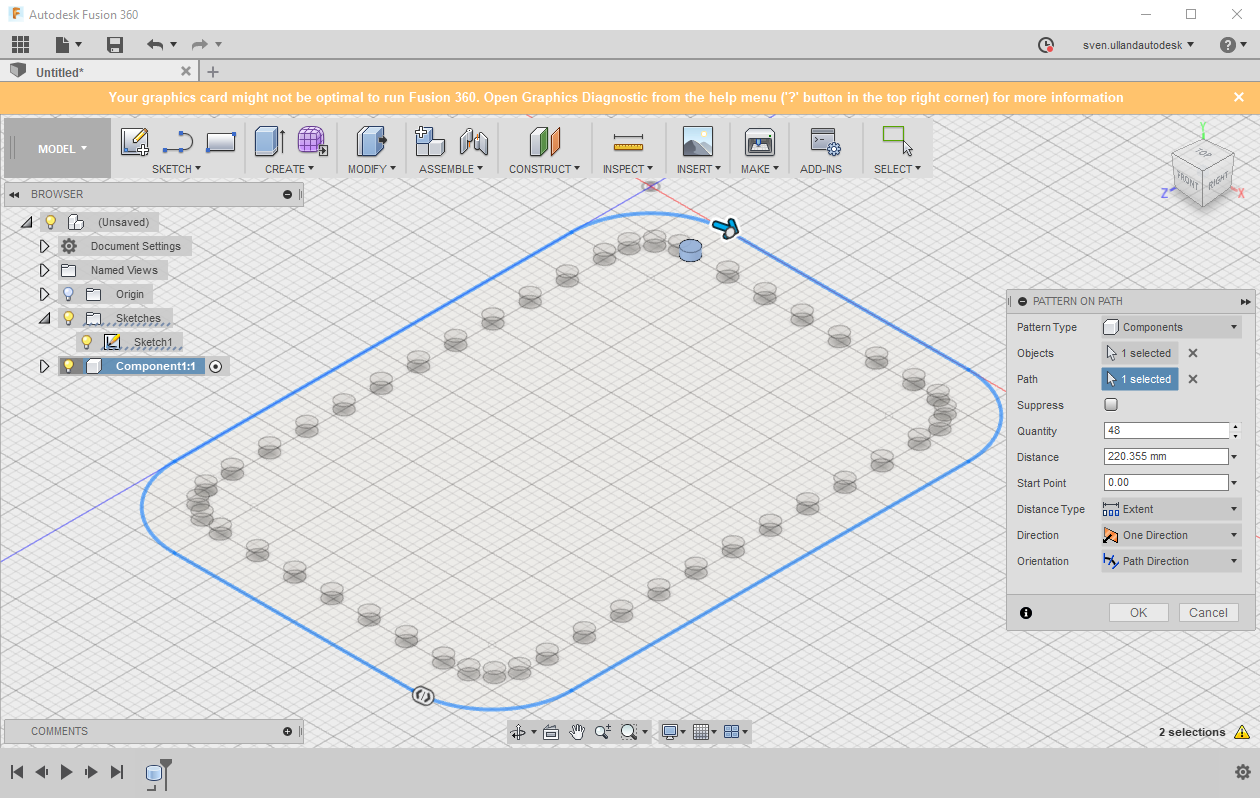Open the Distance Type dropdown
Viewport: 1260px width, 798px height.
1170,508
